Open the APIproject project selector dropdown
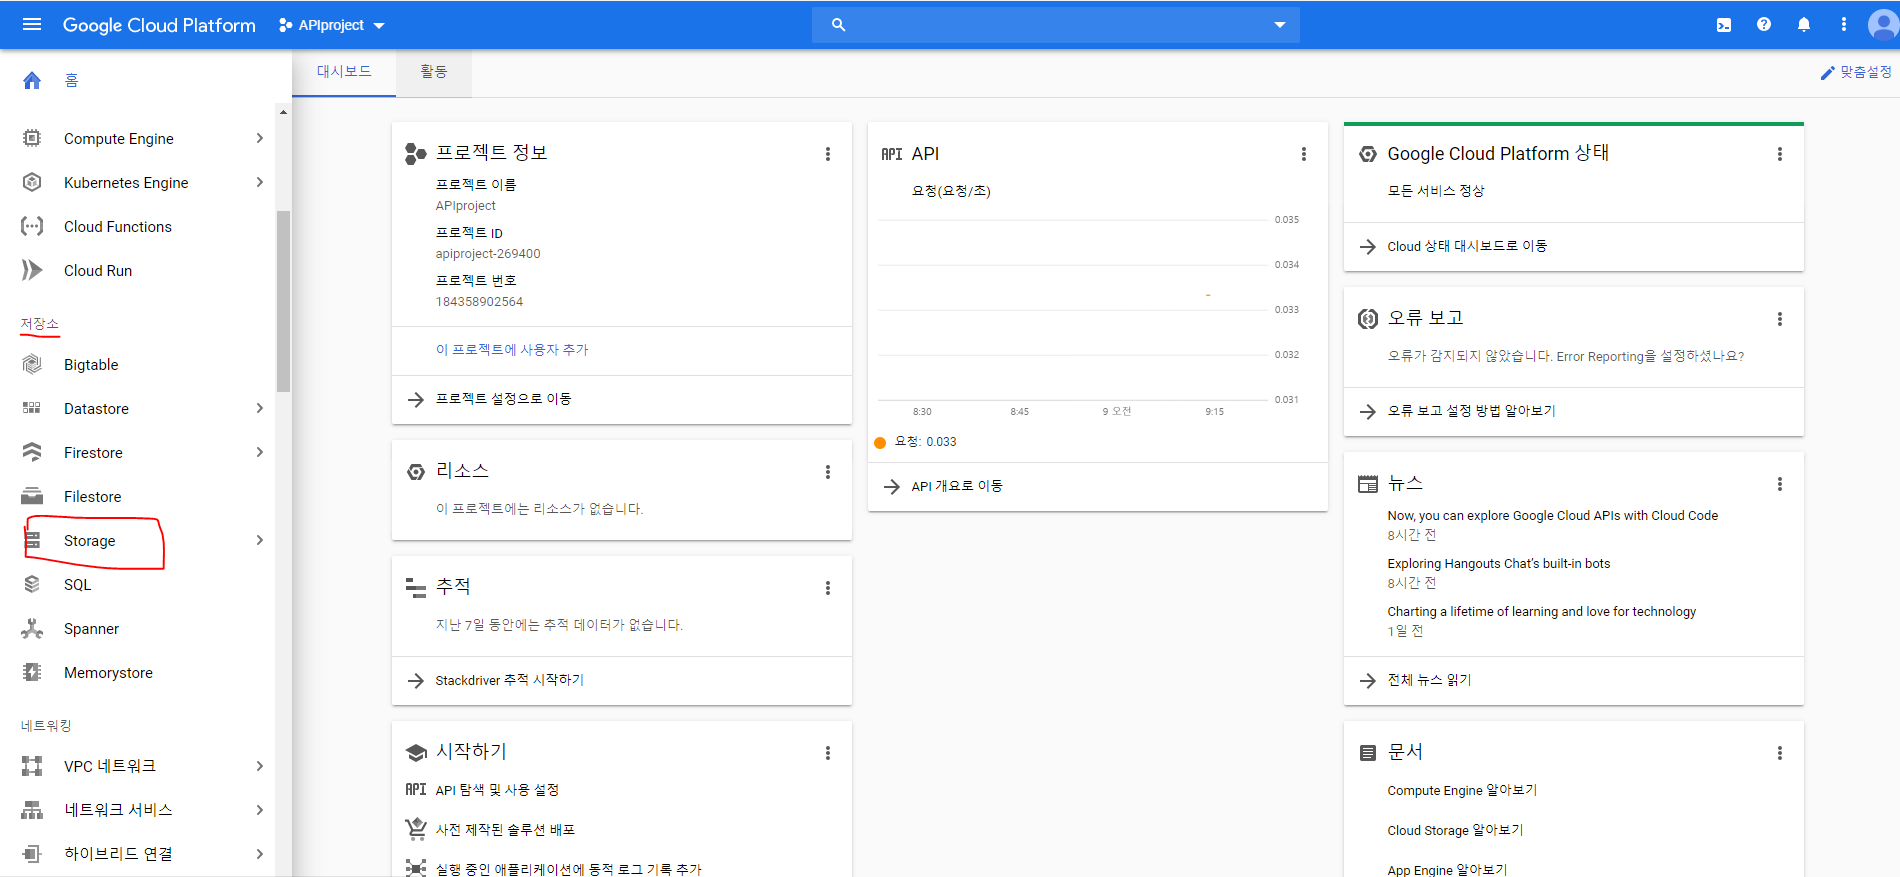The width and height of the screenshot is (1900, 877). click(332, 25)
